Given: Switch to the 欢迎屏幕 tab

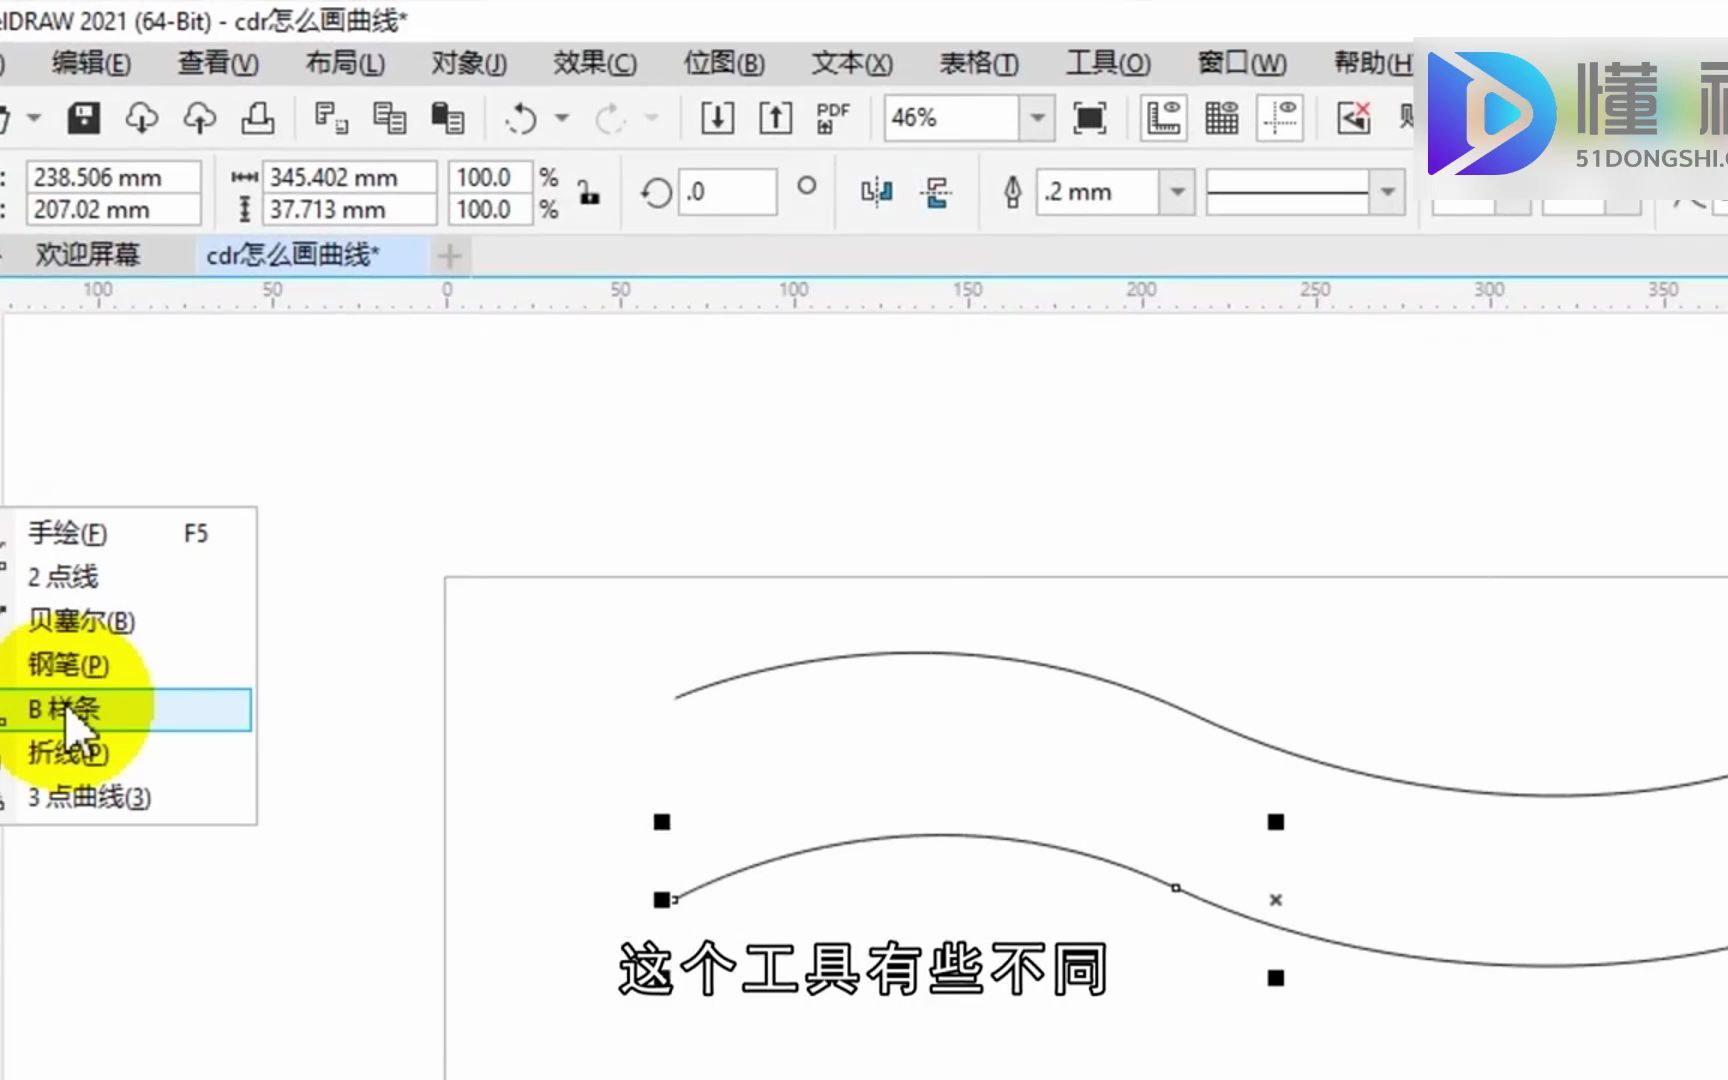Looking at the screenshot, I should [88, 255].
